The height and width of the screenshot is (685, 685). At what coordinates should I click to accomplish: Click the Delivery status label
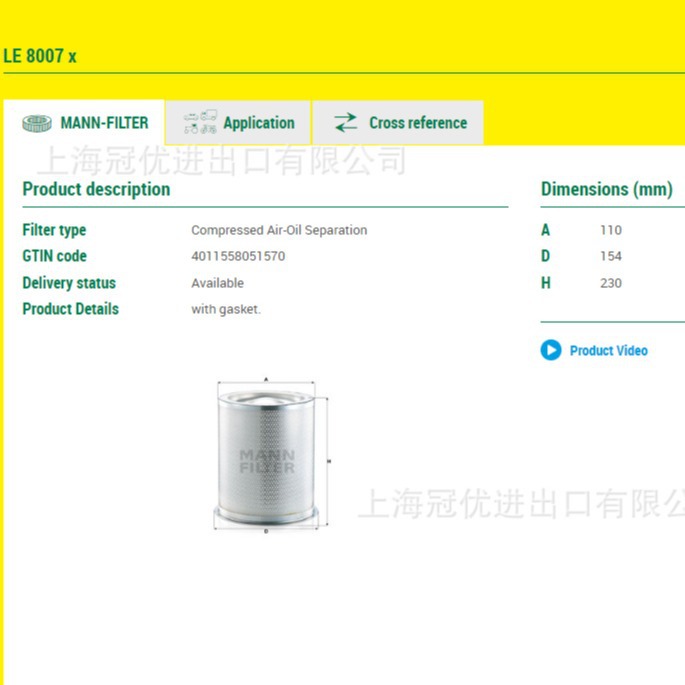[x=69, y=283]
